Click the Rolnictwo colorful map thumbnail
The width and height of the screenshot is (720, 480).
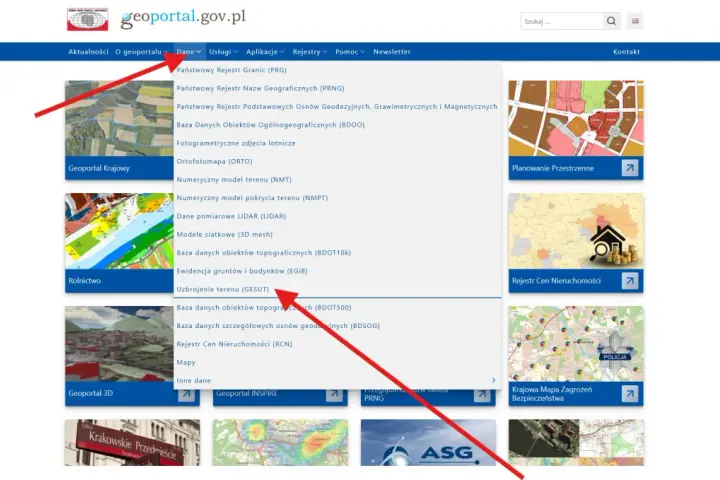(x=119, y=231)
